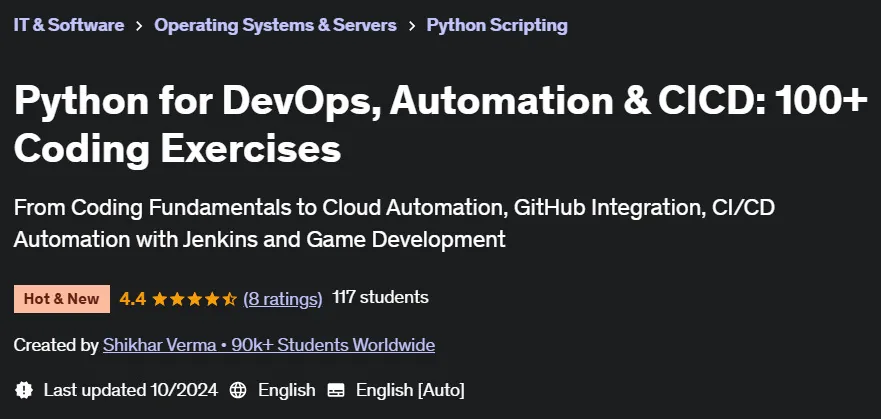This screenshot has width=881, height=419.
Task: Click the closed captions icon
Action: click(336, 390)
